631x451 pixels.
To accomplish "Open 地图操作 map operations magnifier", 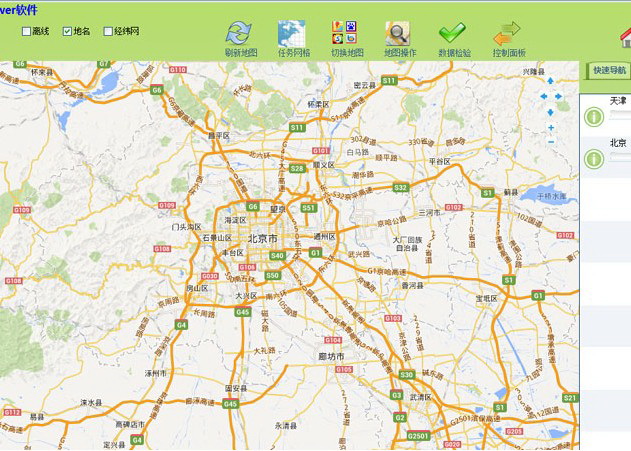I will click(398, 33).
